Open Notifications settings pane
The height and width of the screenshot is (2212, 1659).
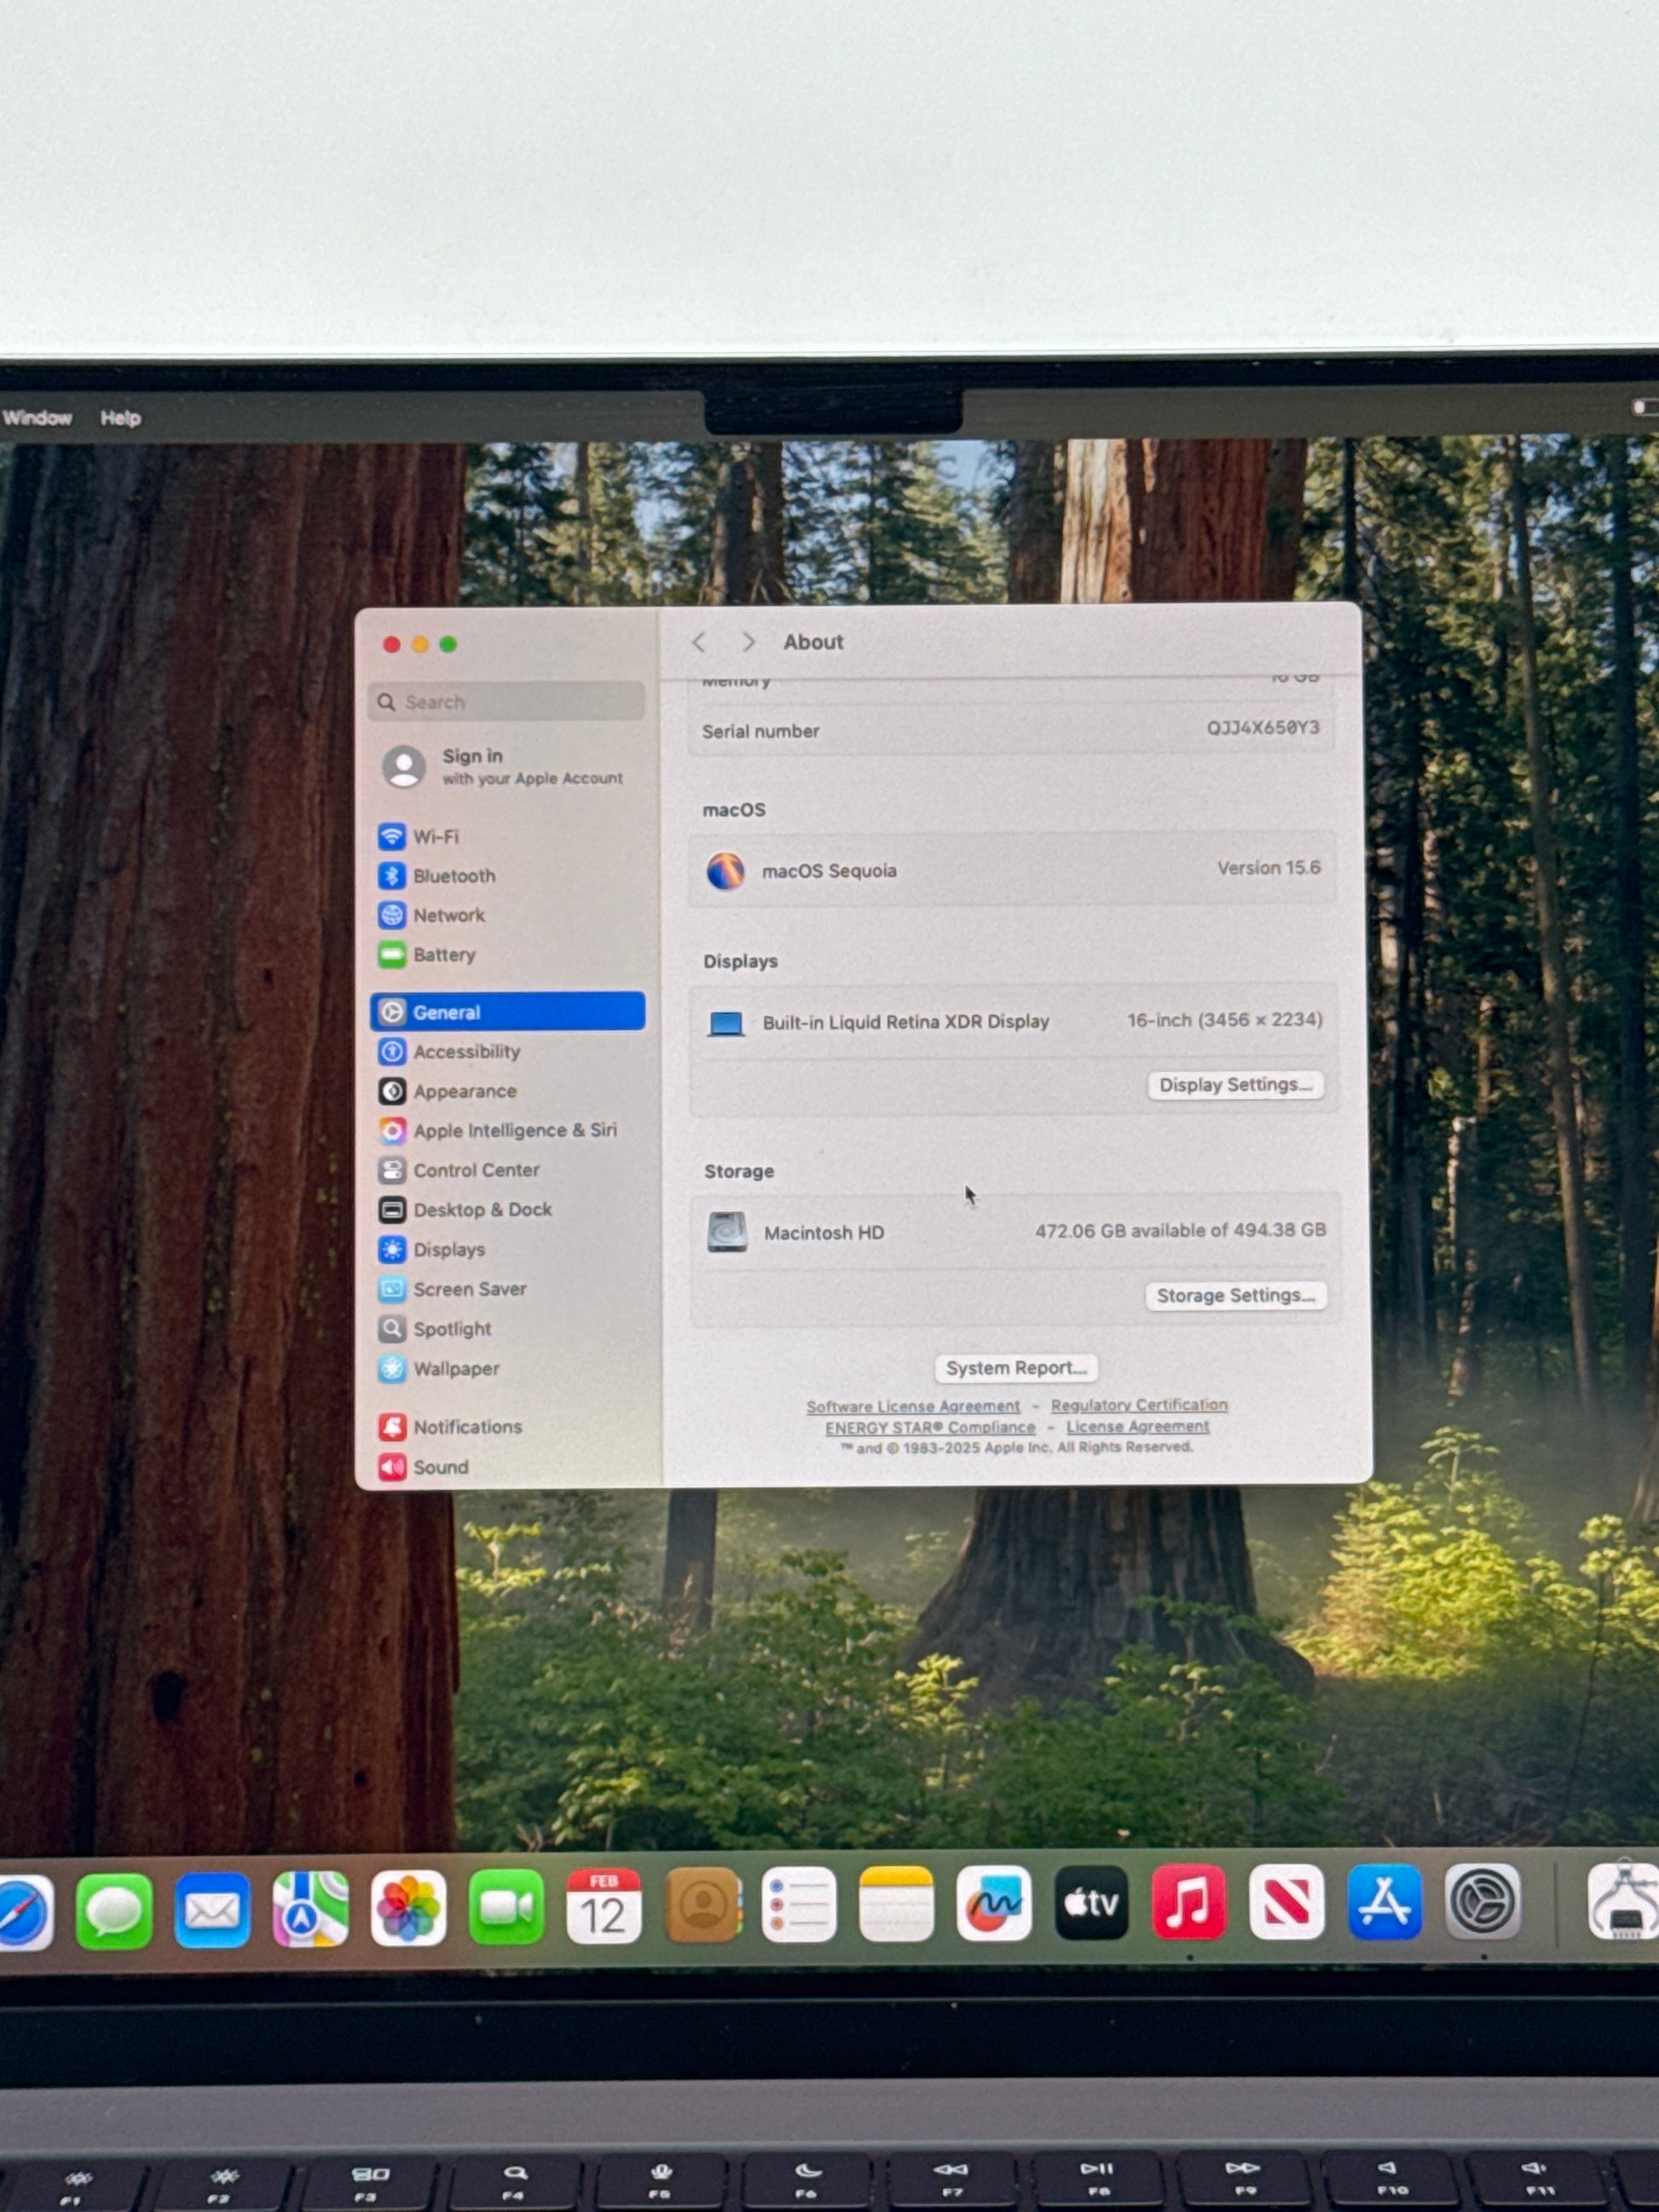(x=466, y=1427)
